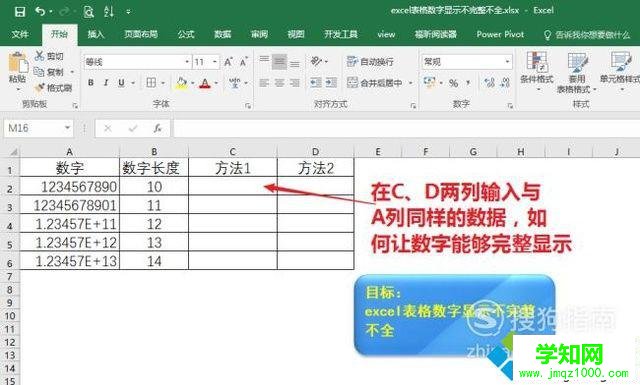
Task: Toggle Italic formatting
Action: point(106,83)
